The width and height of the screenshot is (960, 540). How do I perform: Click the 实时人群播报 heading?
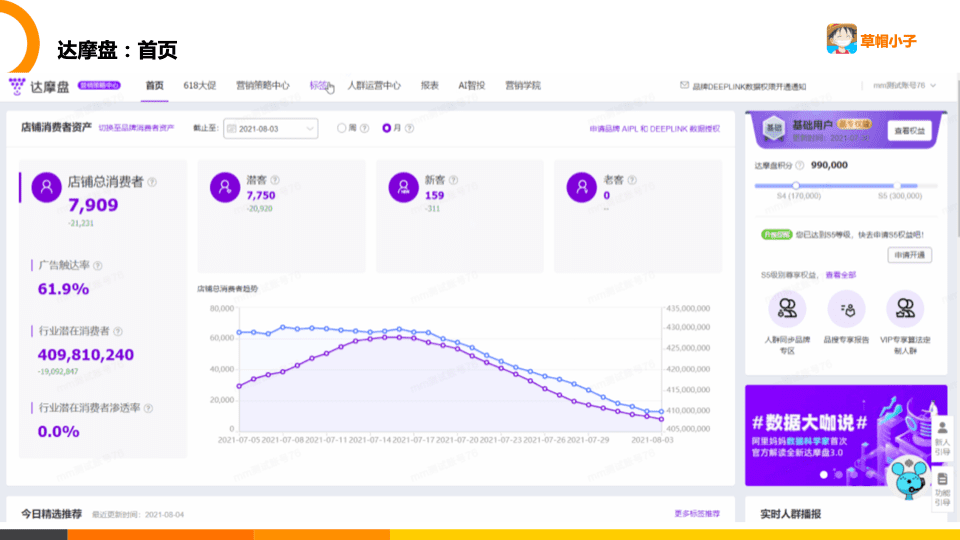[x=790, y=514]
